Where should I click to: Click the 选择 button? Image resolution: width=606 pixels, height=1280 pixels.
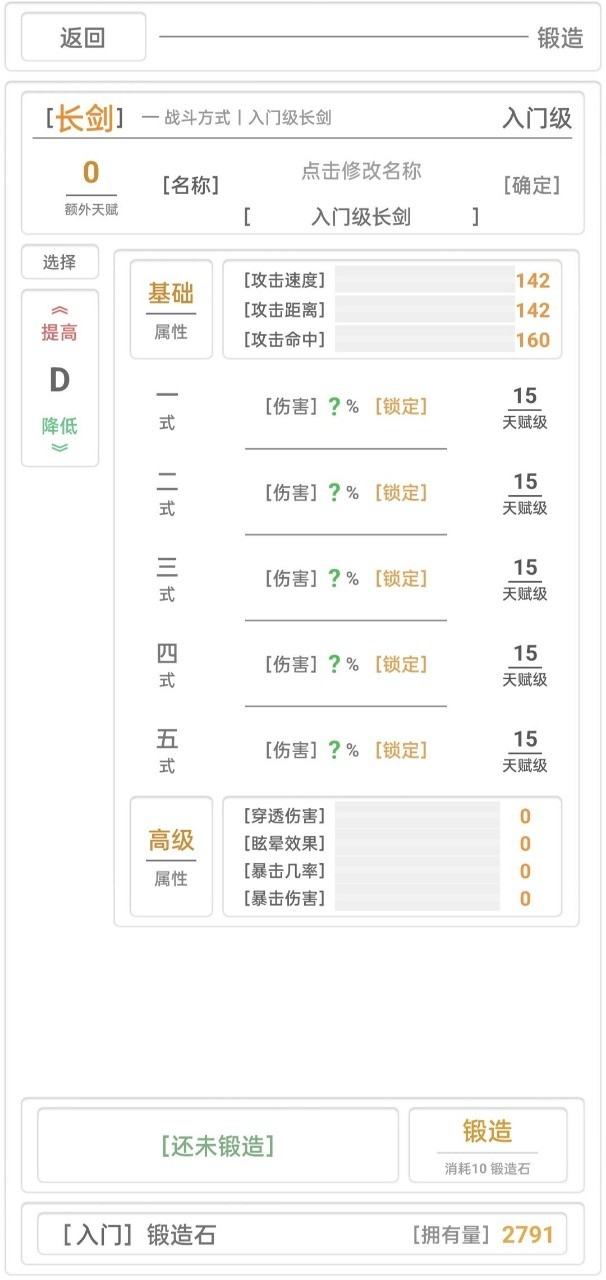[60, 263]
